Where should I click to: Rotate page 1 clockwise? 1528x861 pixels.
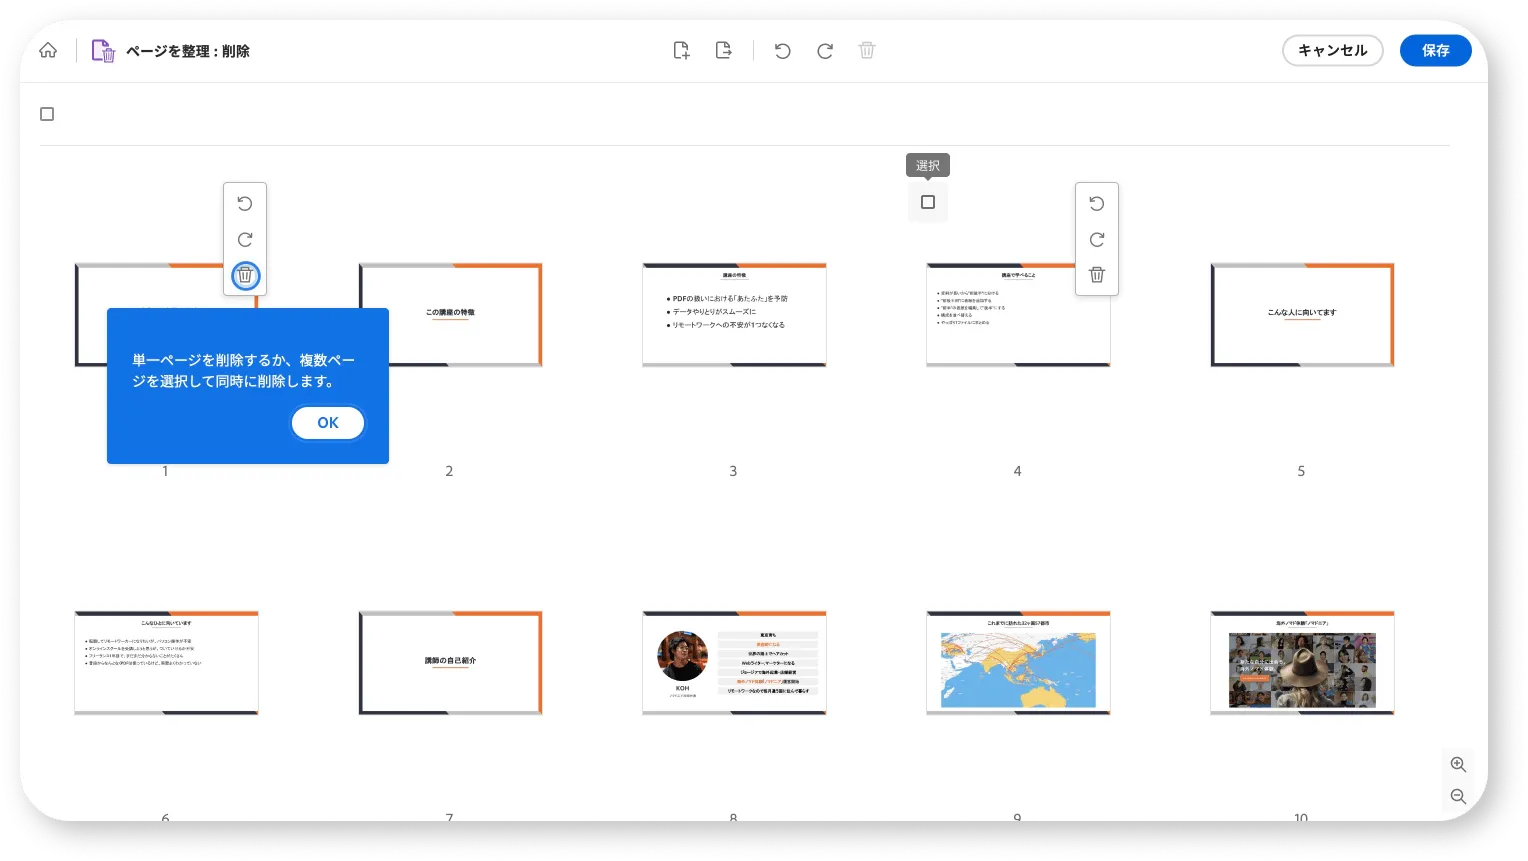click(x=245, y=239)
